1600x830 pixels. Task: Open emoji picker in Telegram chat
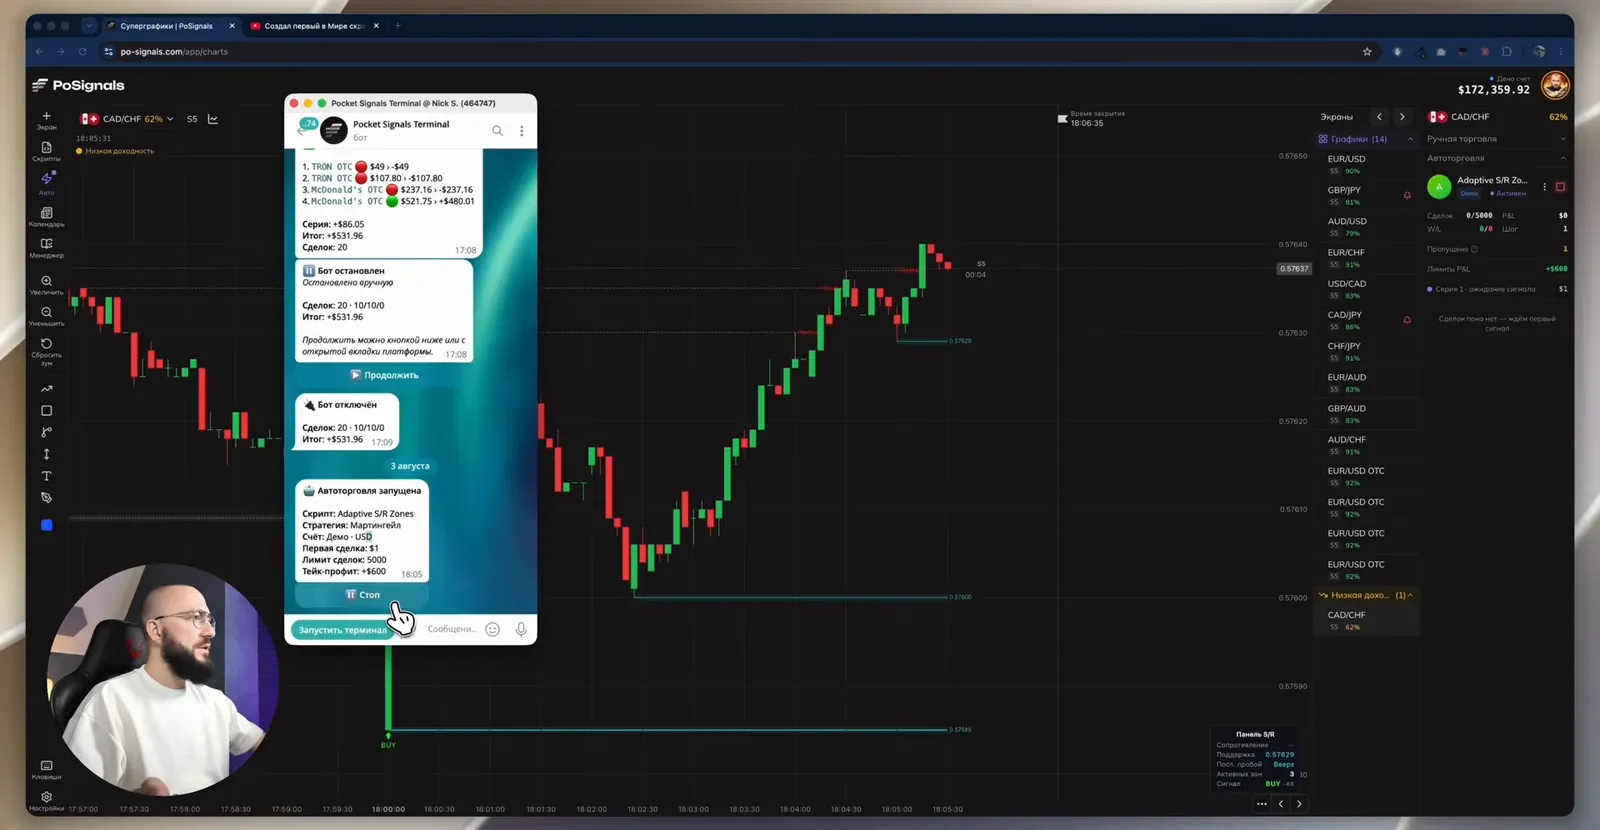[x=492, y=629]
